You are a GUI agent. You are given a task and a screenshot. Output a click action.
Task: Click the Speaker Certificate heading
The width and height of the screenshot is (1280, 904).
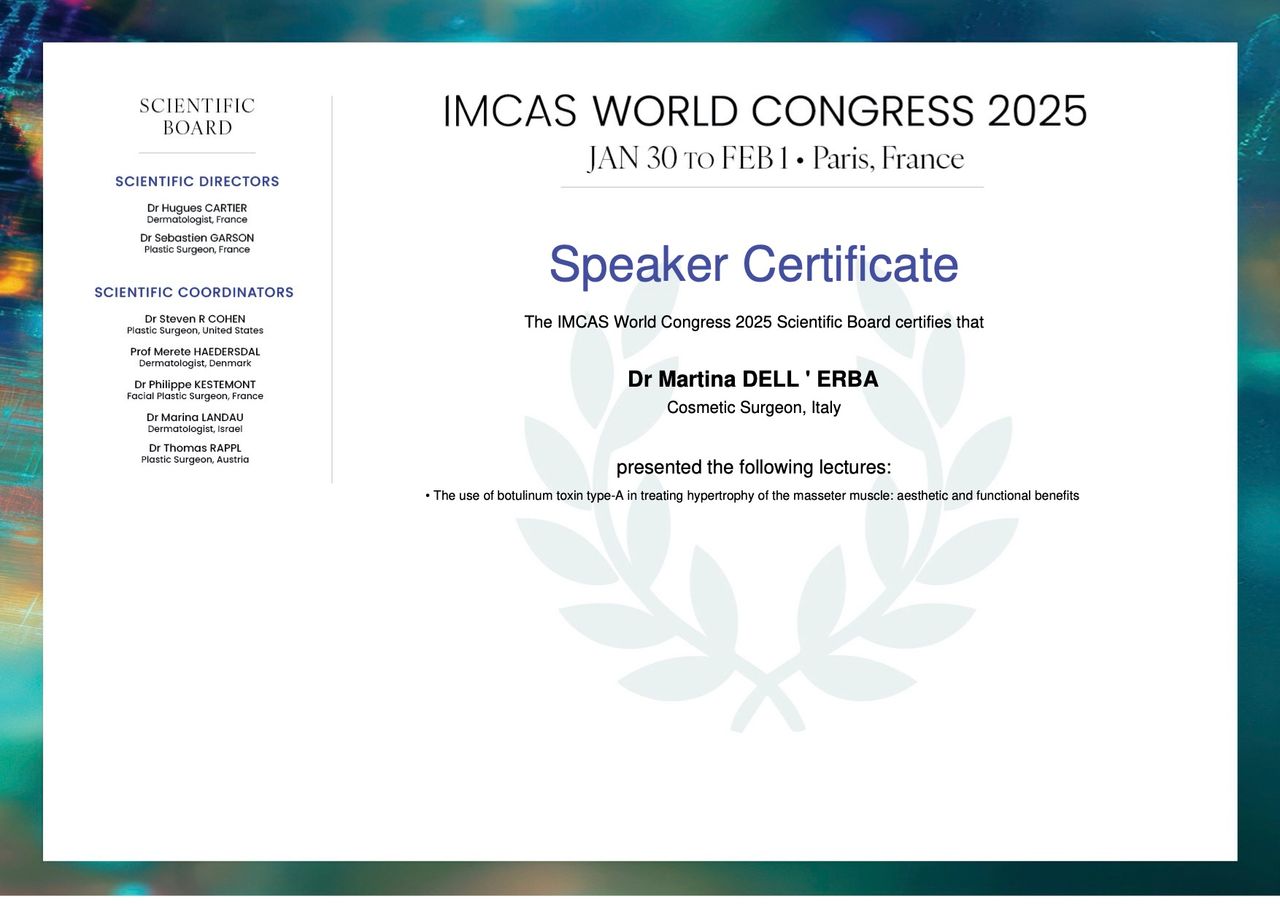pos(753,264)
